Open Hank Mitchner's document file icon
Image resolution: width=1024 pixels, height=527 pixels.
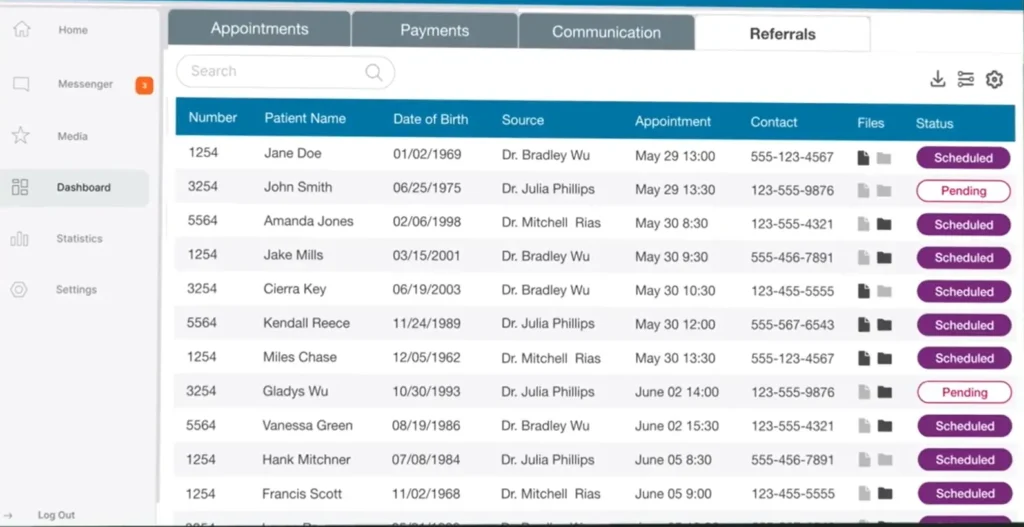(x=865, y=460)
